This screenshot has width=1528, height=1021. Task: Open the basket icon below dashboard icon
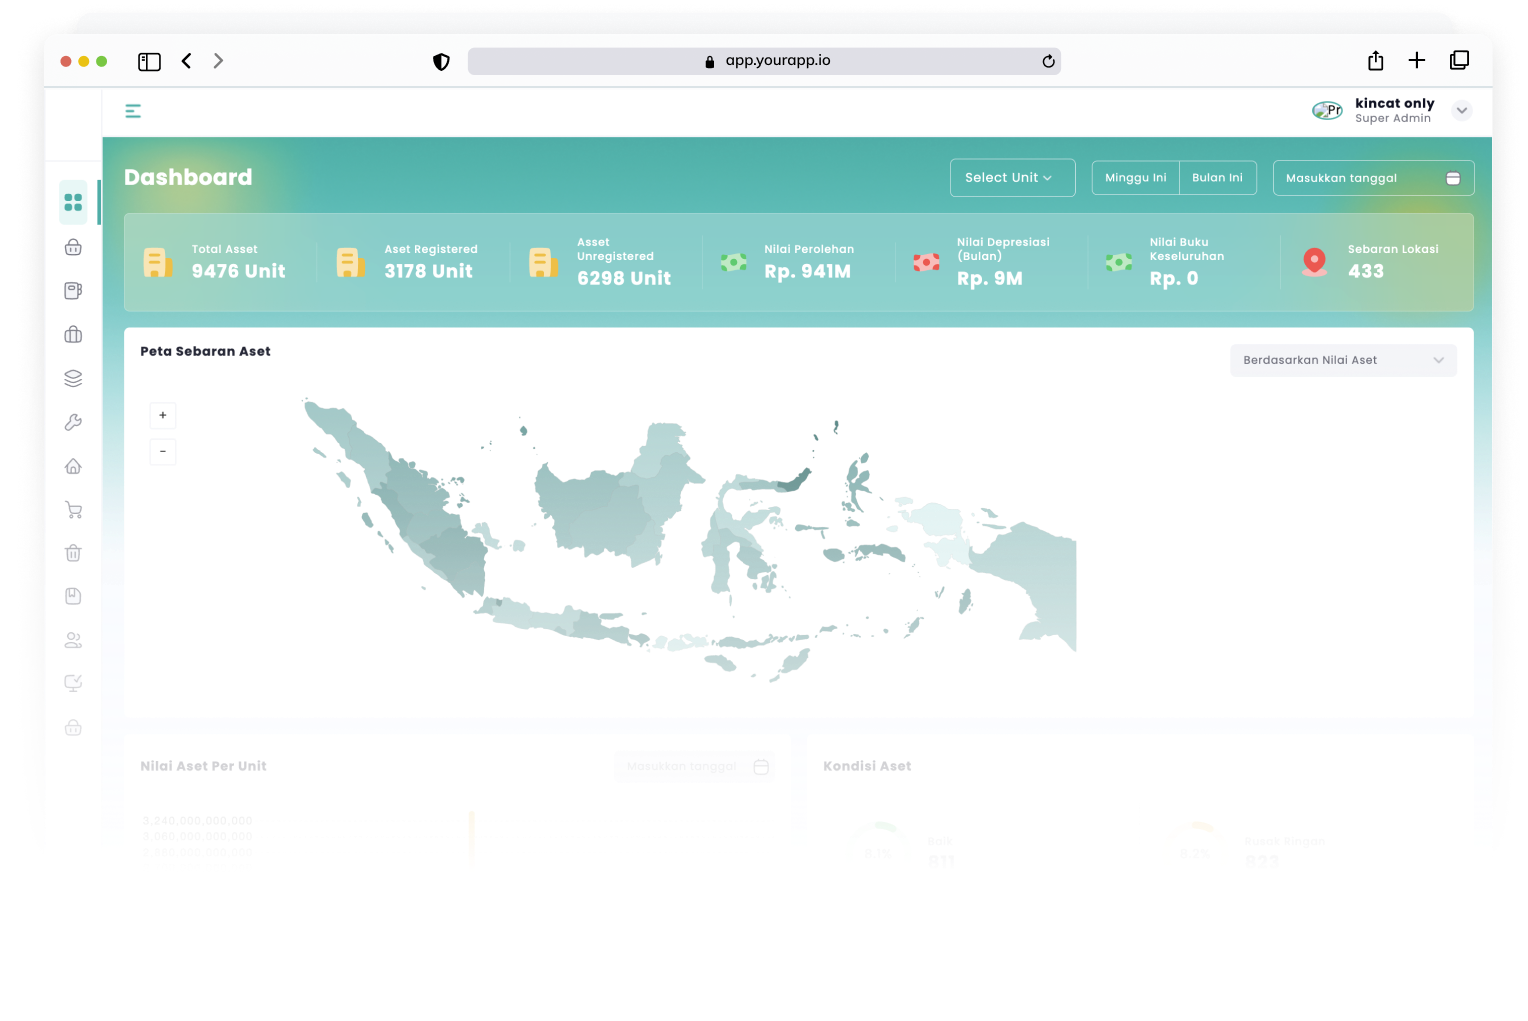(x=73, y=247)
